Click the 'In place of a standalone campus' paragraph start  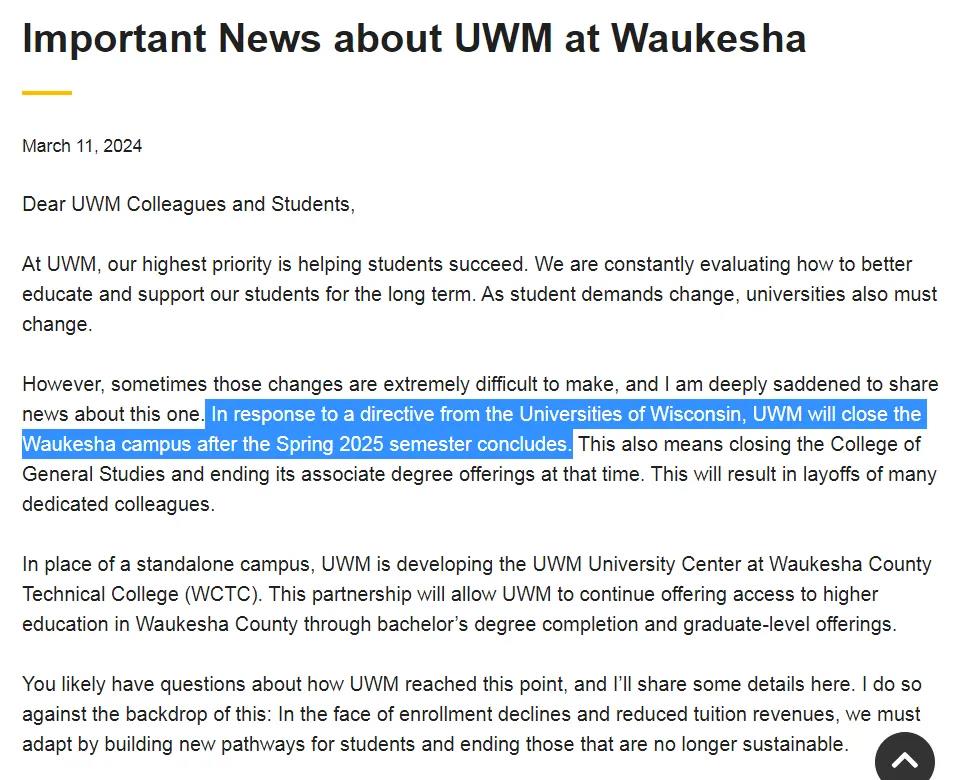(x=168, y=564)
